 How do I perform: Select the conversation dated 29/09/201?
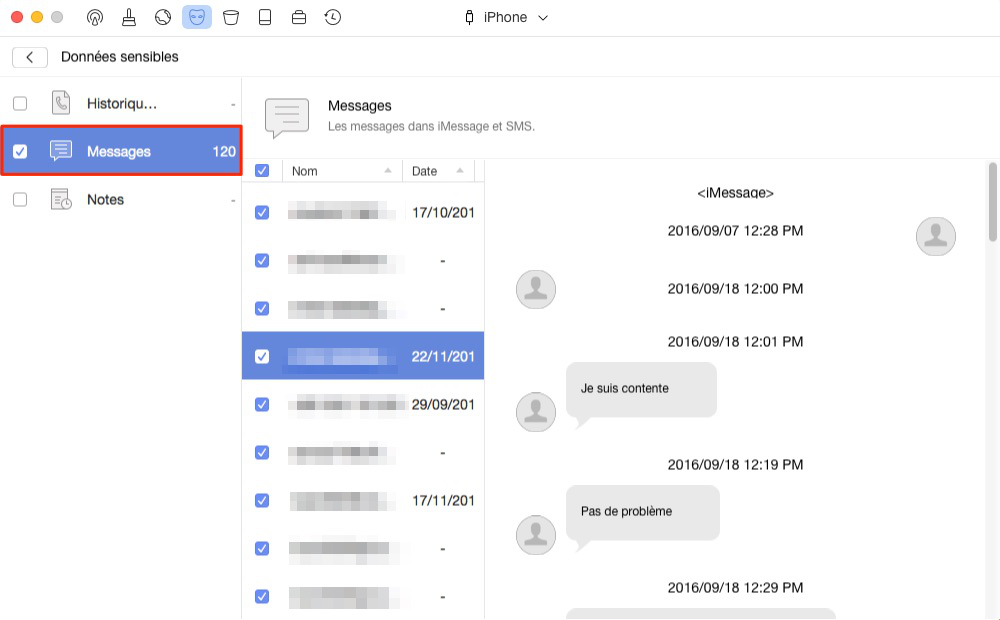363,404
